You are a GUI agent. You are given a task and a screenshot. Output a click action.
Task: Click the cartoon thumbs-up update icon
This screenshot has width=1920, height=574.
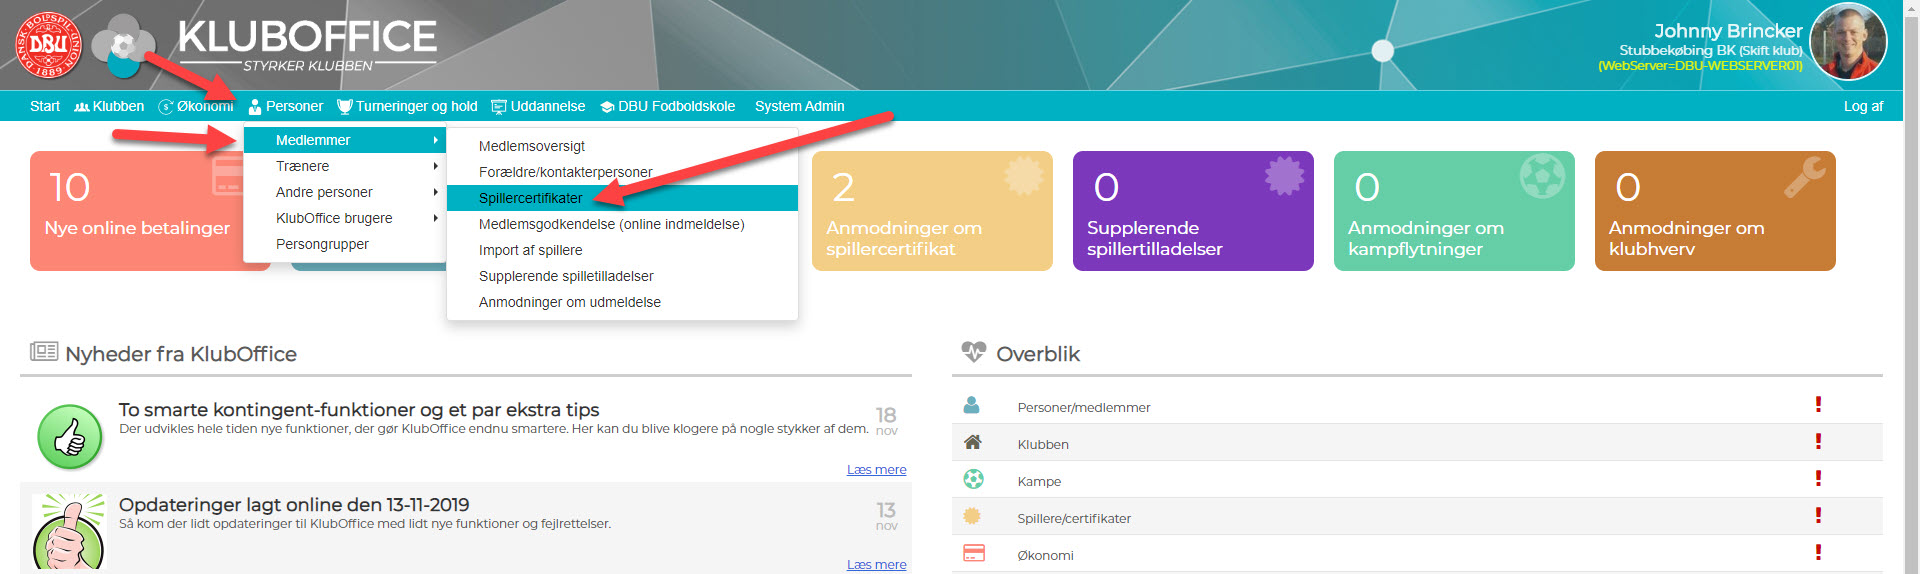pyautogui.click(x=68, y=531)
